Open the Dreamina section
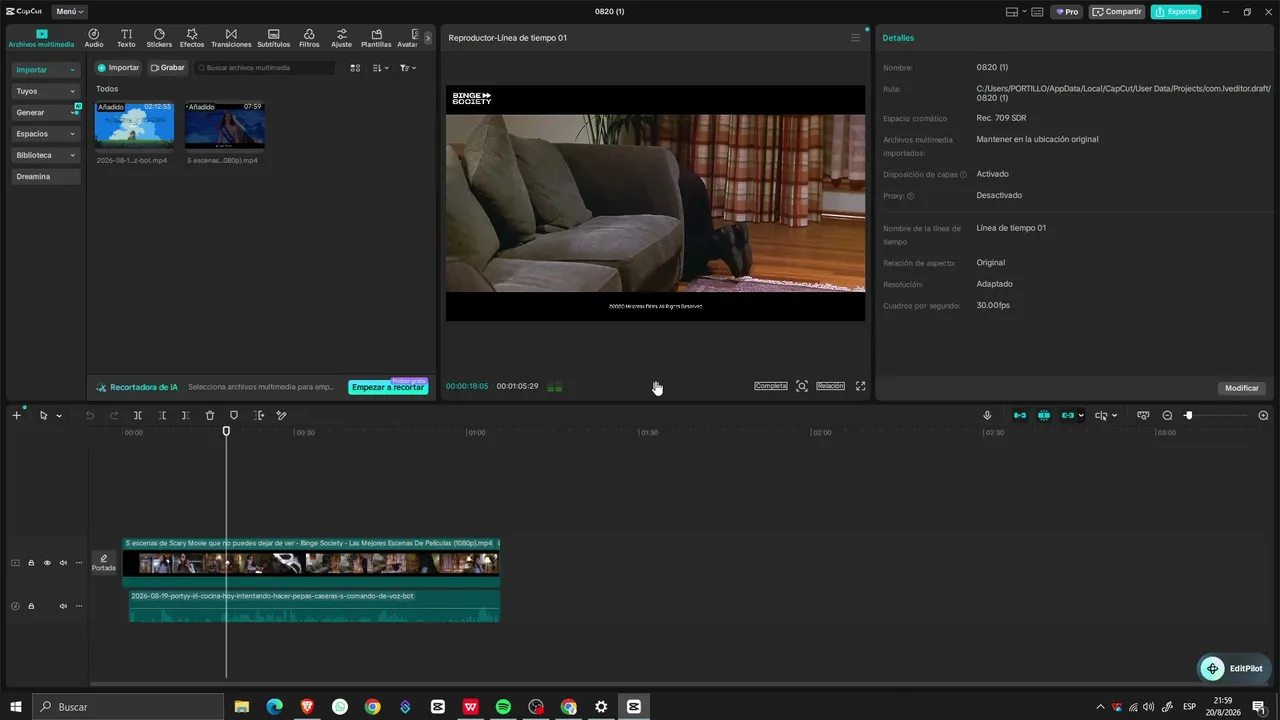 click(x=46, y=176)
